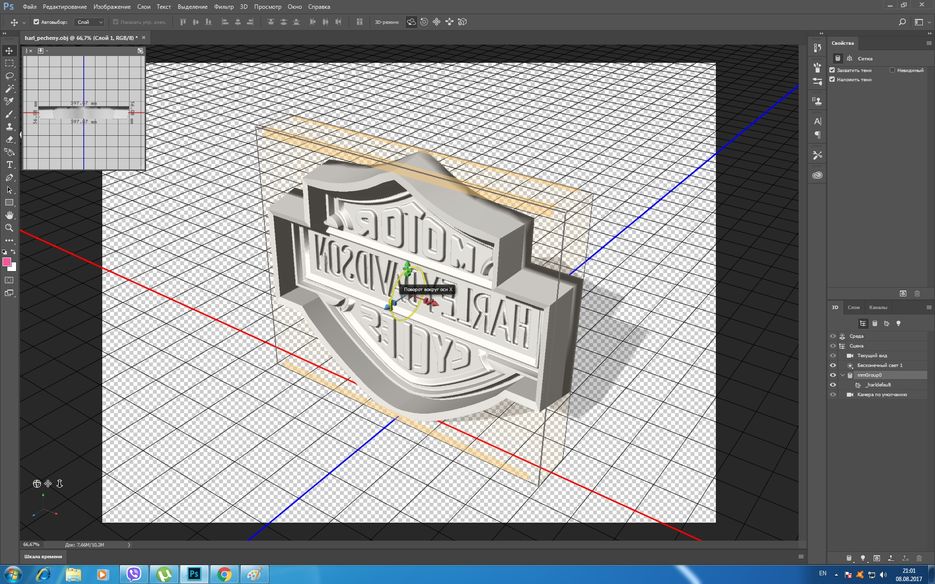Toggle visibility of the nmGroup0 mesh
Screen dimensions: 935x584
pyautogui.click(x=833, y=375)
